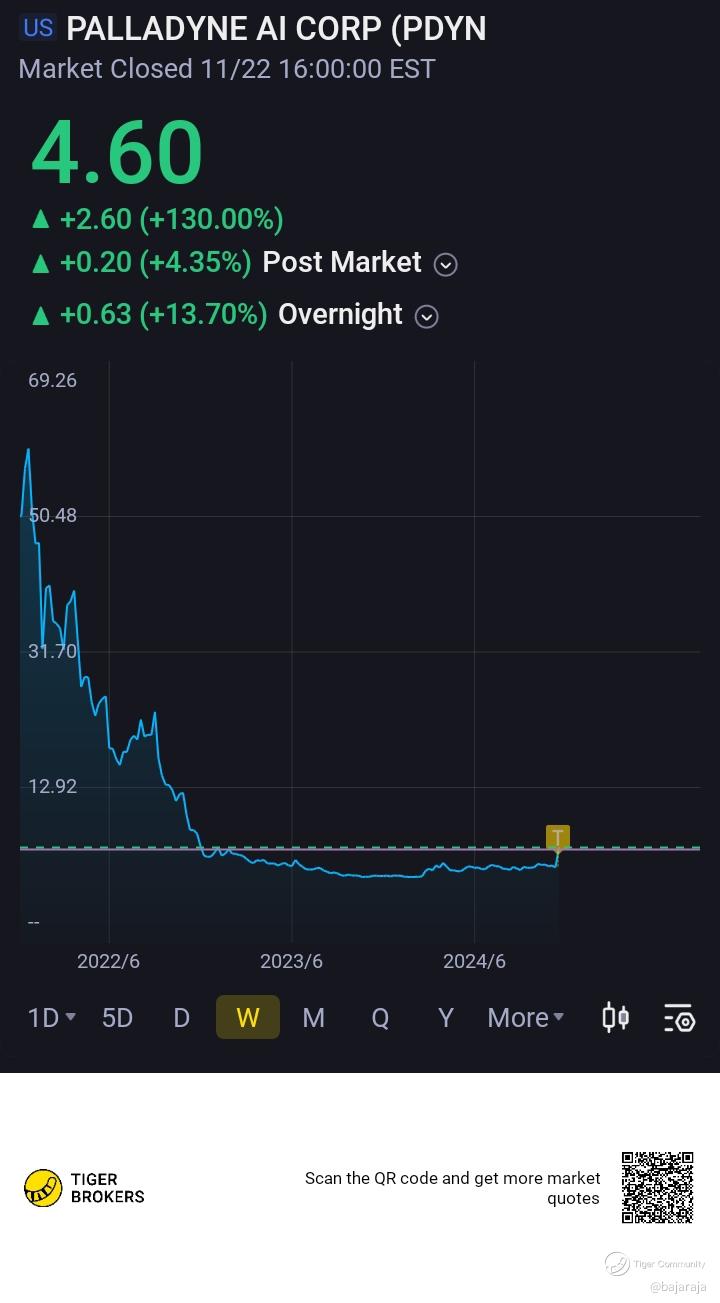Tap the Market Closed timestamp text
Screen dimensions: 720x1303
pos(227,69)
